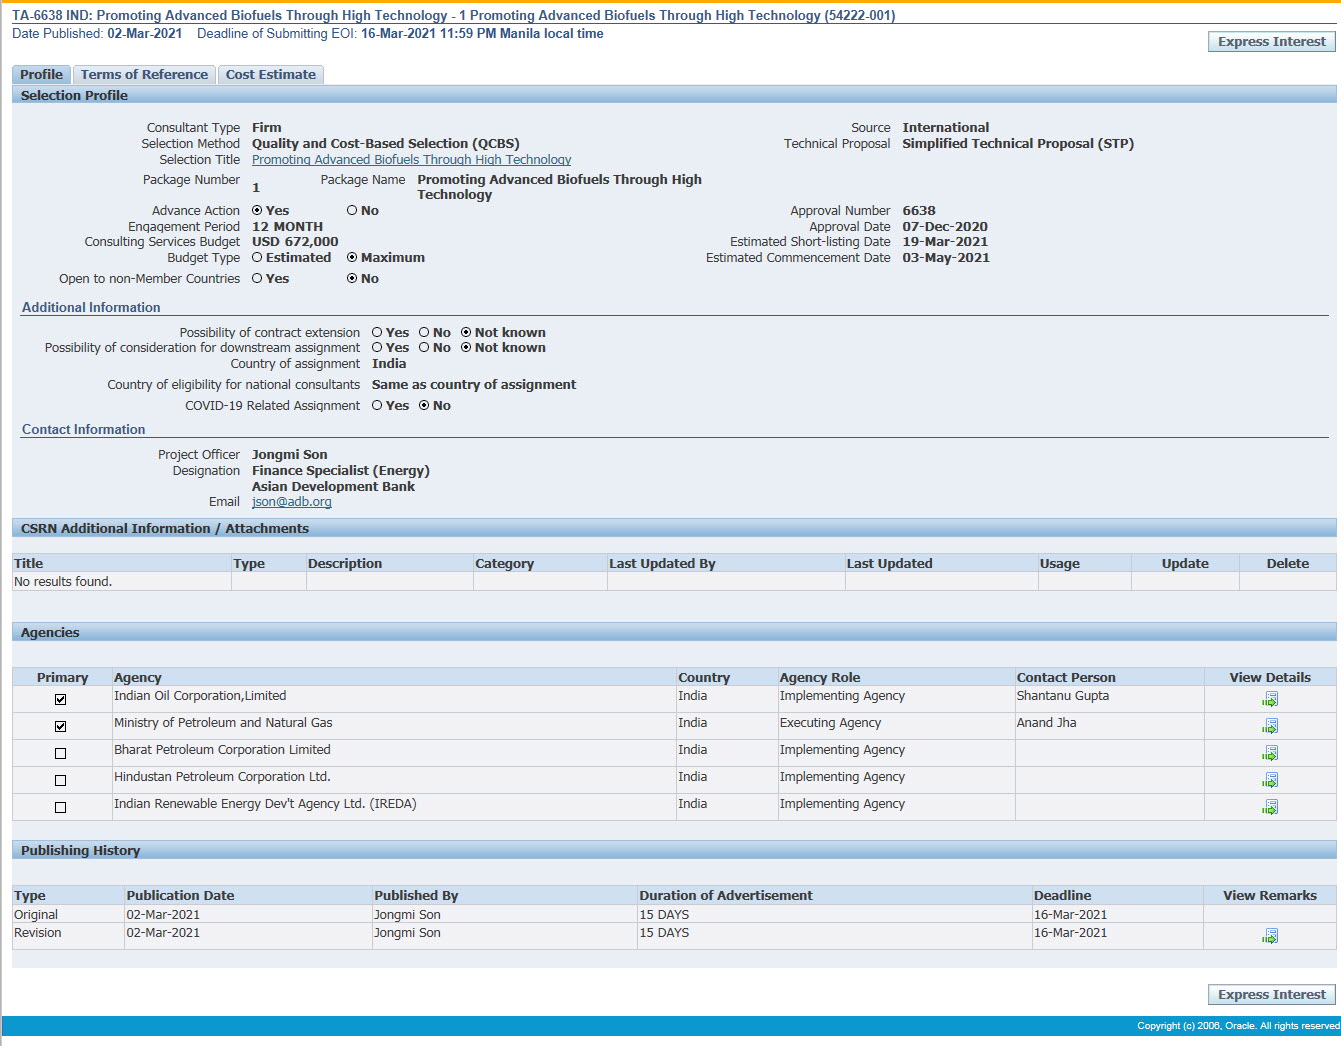Switch to Cost Estimate tab
Screen dimensions: 1341x1046
270,74
